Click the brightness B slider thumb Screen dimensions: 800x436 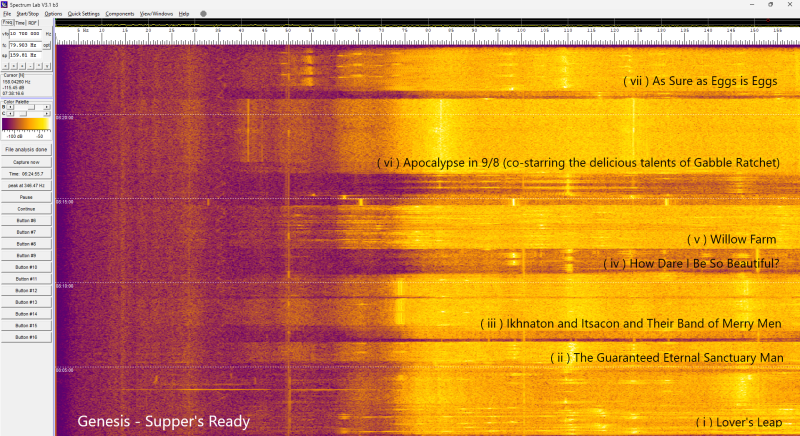coord(31,107)
